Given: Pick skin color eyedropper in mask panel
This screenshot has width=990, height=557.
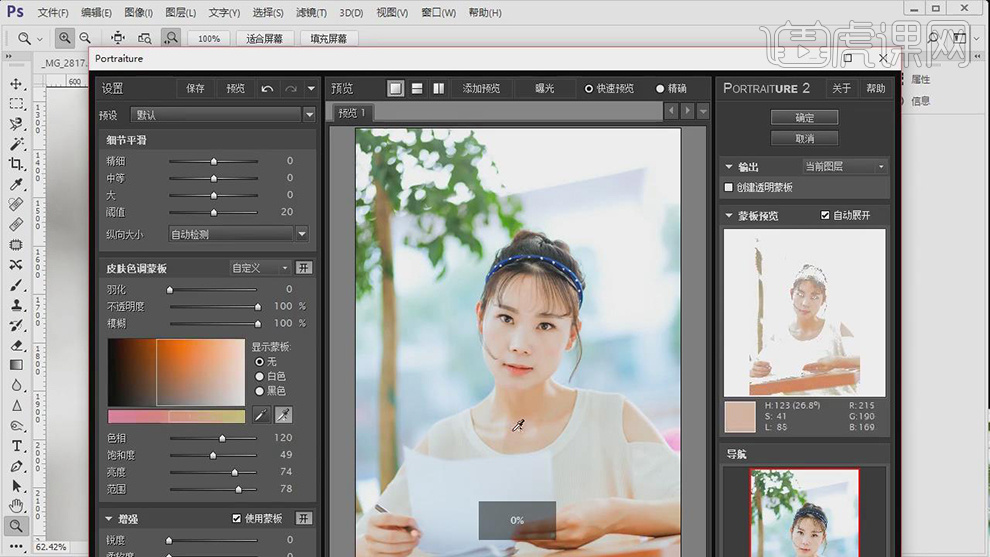Looking at the screenshot, I should pyautogui.click(x=261, y=415).
